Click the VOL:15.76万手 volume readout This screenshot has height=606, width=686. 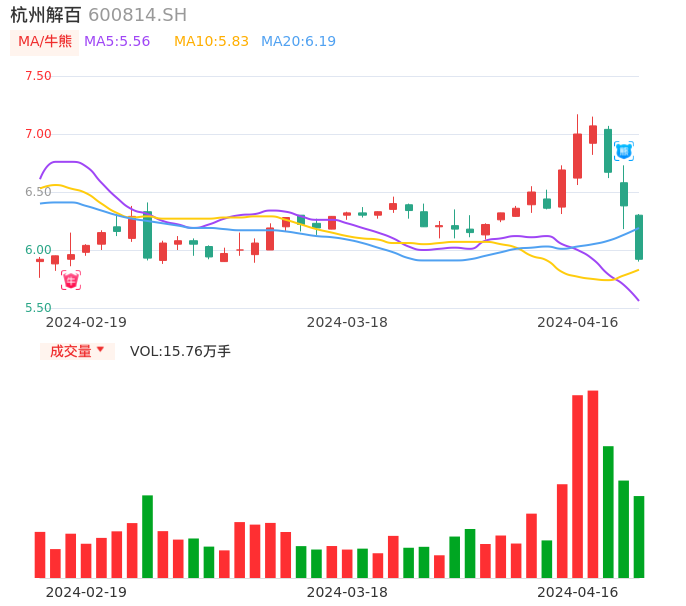click(180, 351)
